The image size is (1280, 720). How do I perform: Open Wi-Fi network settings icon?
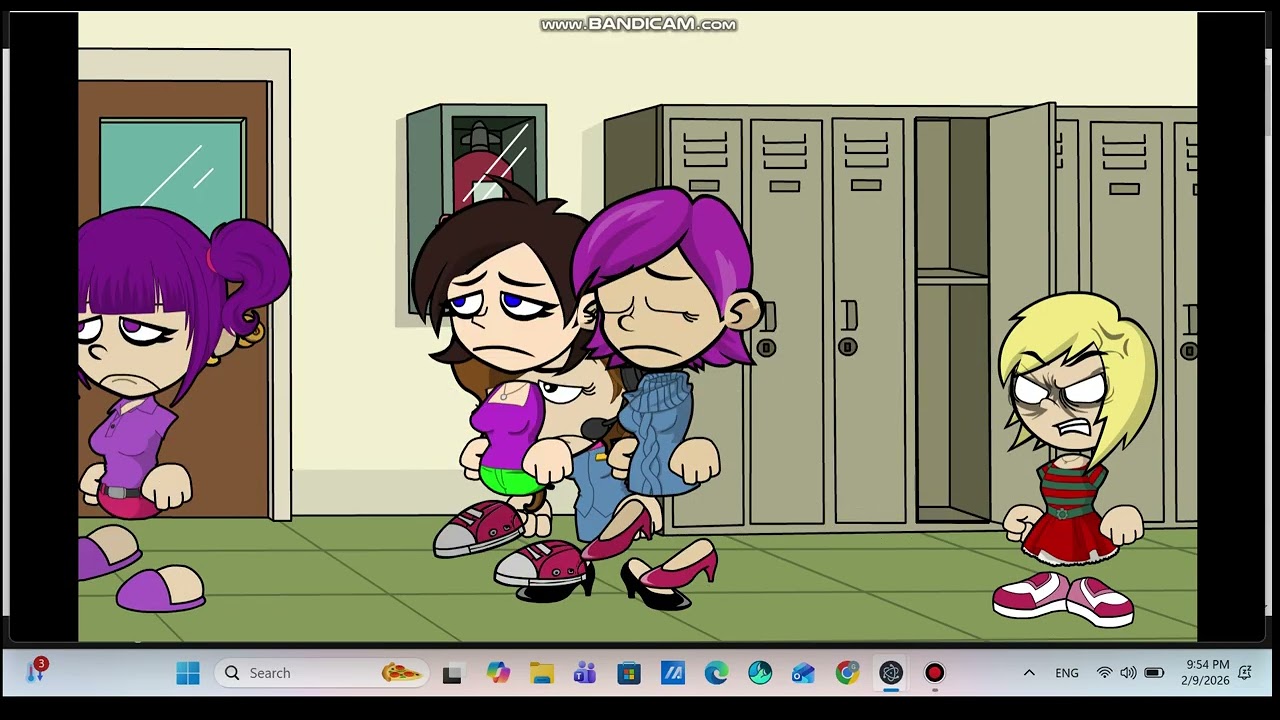click(x=1105, y=673)
